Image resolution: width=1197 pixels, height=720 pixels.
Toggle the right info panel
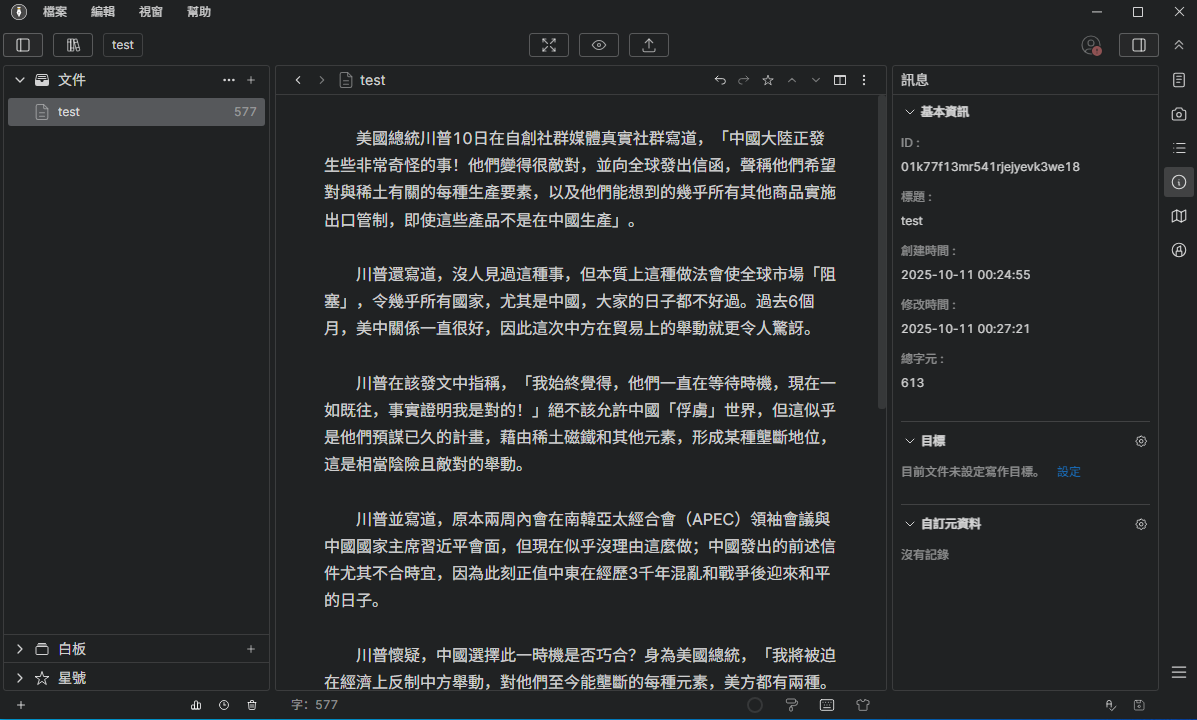pos(1138,45)
